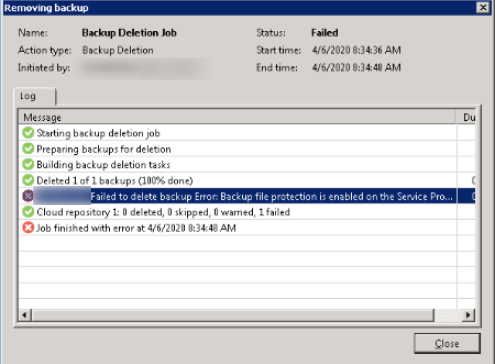
Task: Click the 'Backup Deletion Job' name value
Action: (129, 33)
